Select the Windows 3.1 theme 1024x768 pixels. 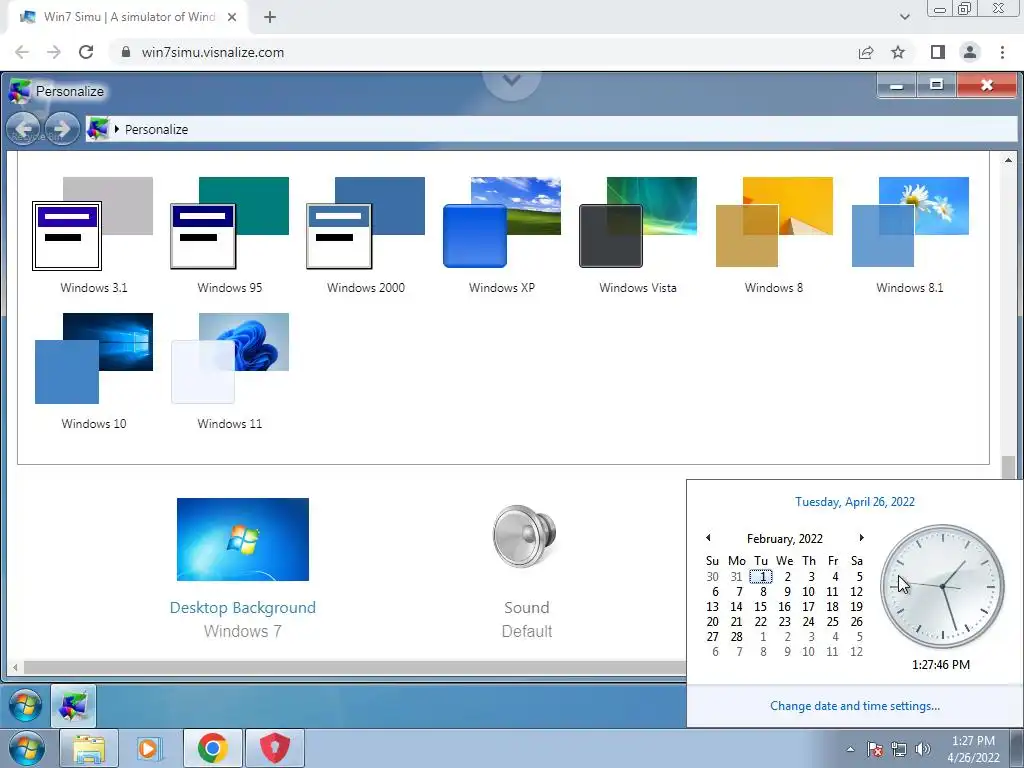(93, 235)
